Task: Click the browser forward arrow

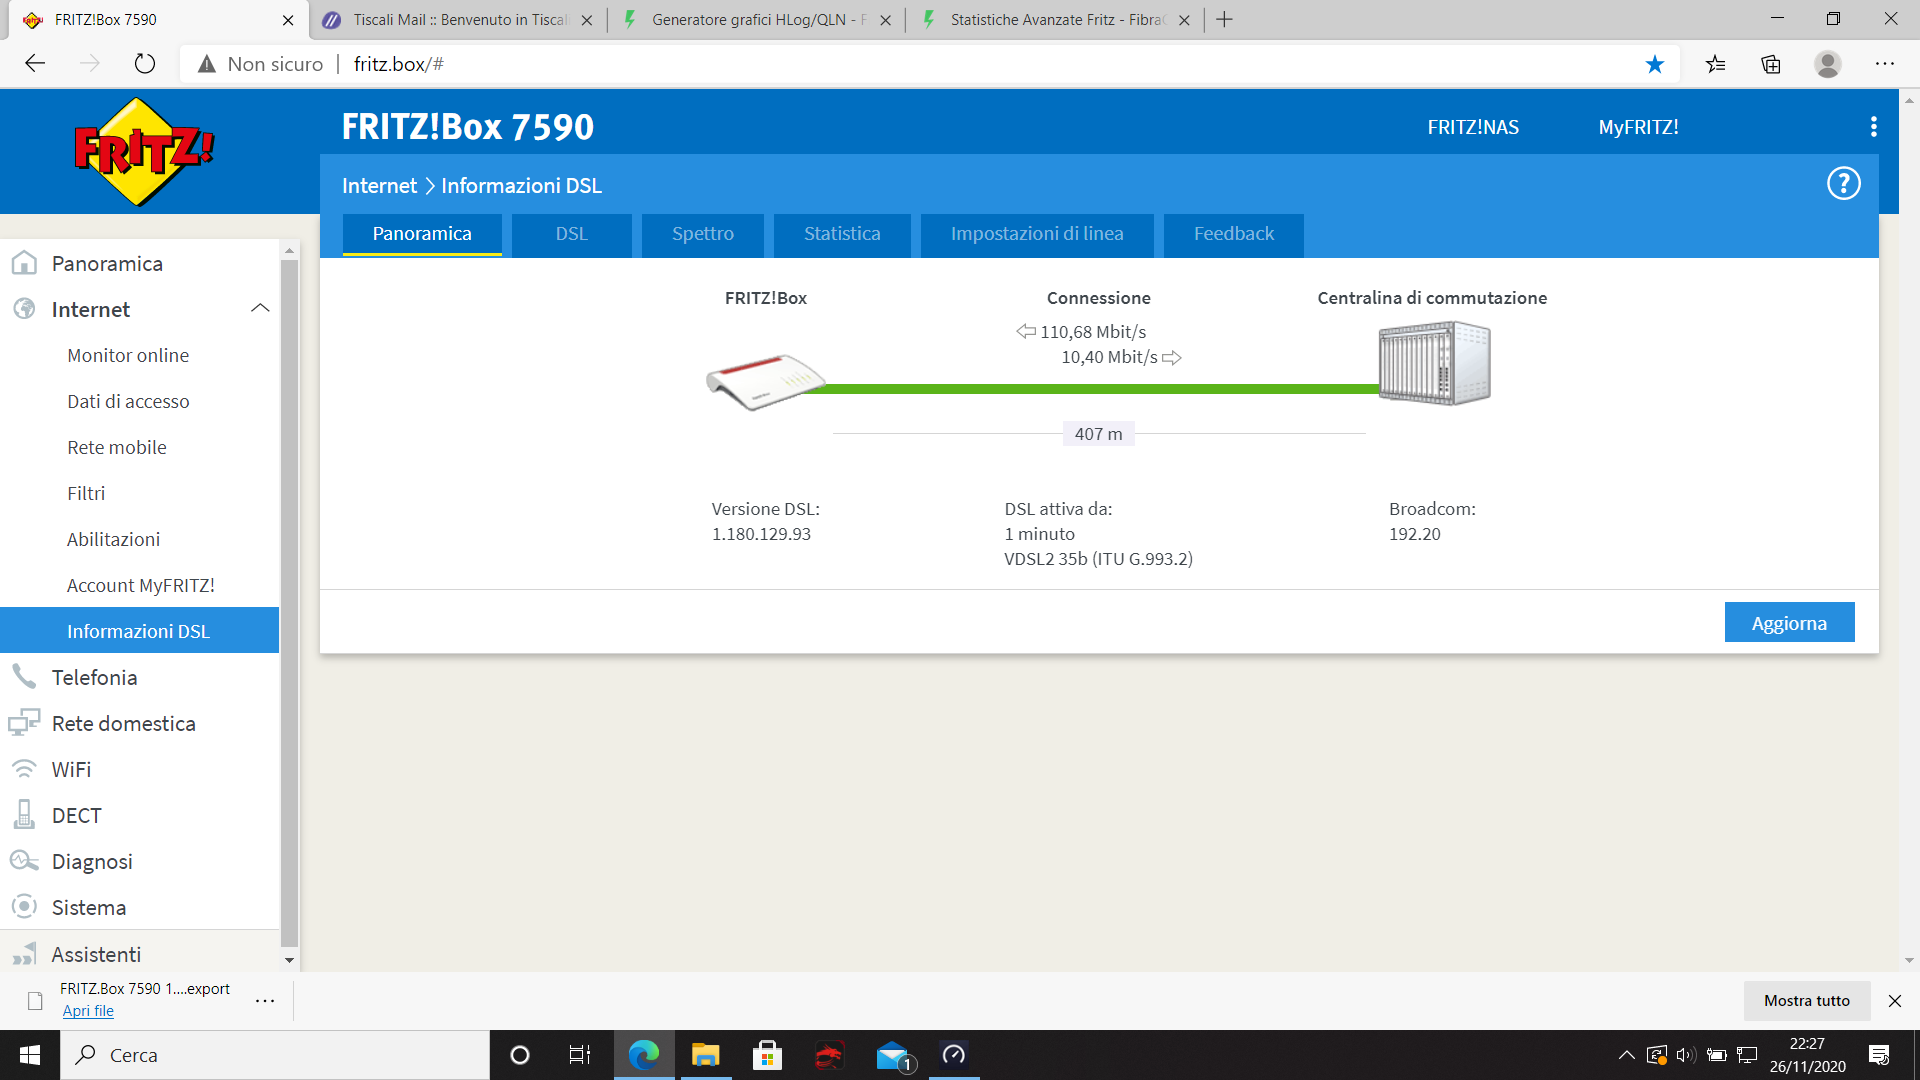Action: [x=90, y=64]
